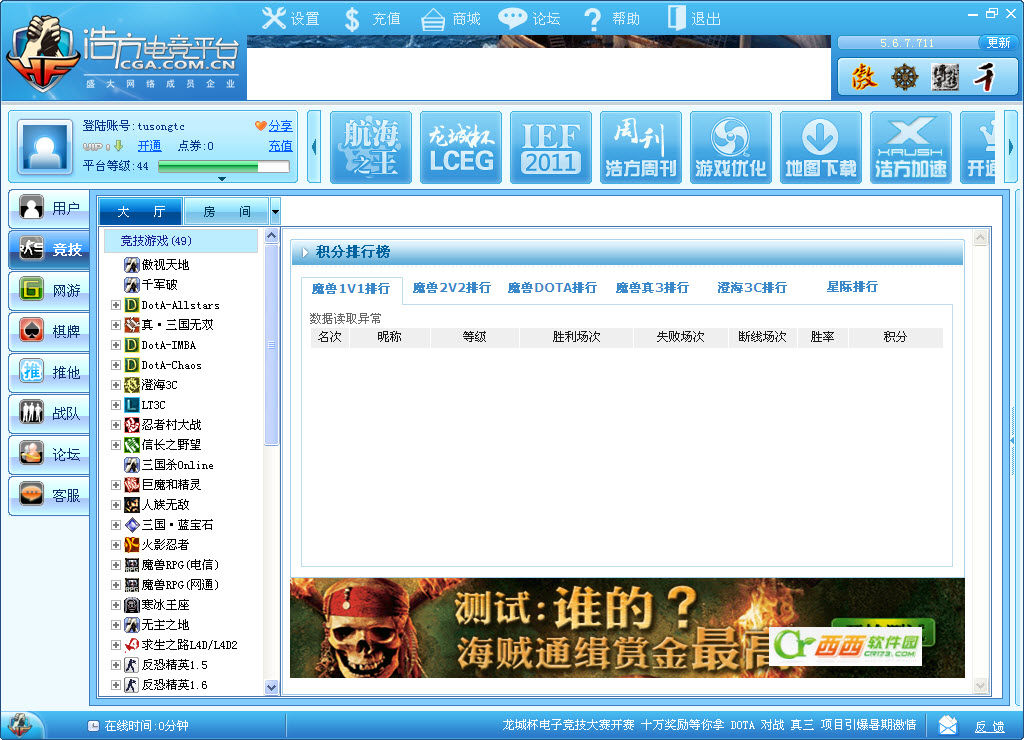The image size is (1024, 740).
Task: Select the 棋牌 sidebar item
Action: tap(50, 331)
